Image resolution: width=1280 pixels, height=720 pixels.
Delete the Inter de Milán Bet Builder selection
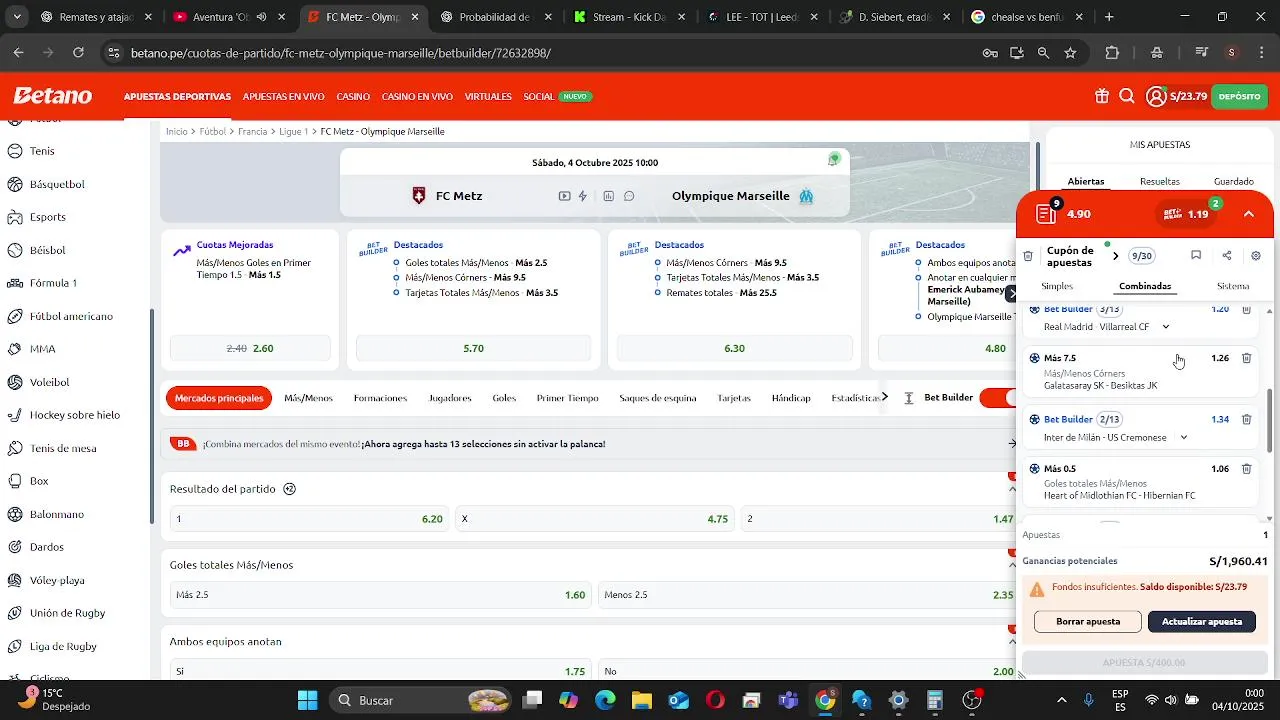pos(1246,420)
